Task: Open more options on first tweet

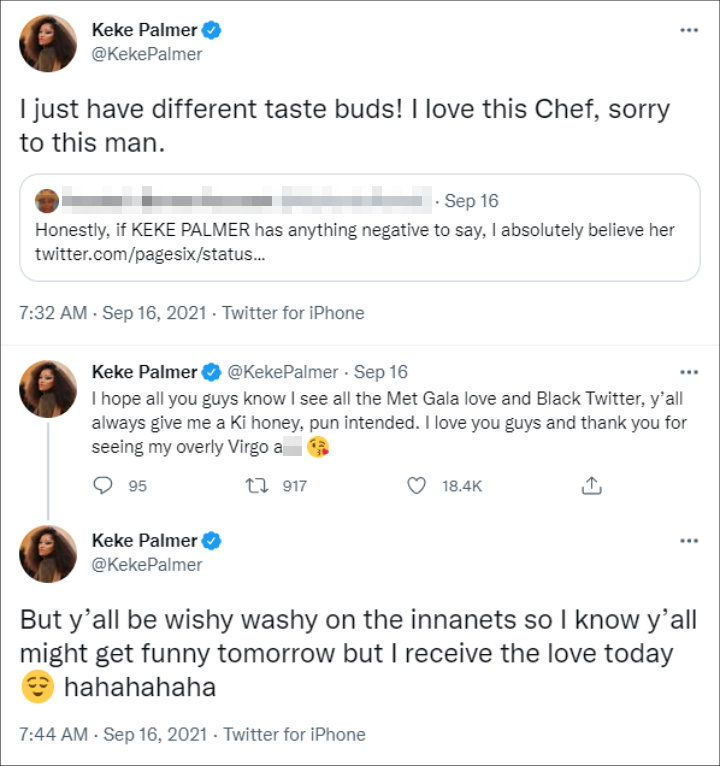Action: coord(689,31)
